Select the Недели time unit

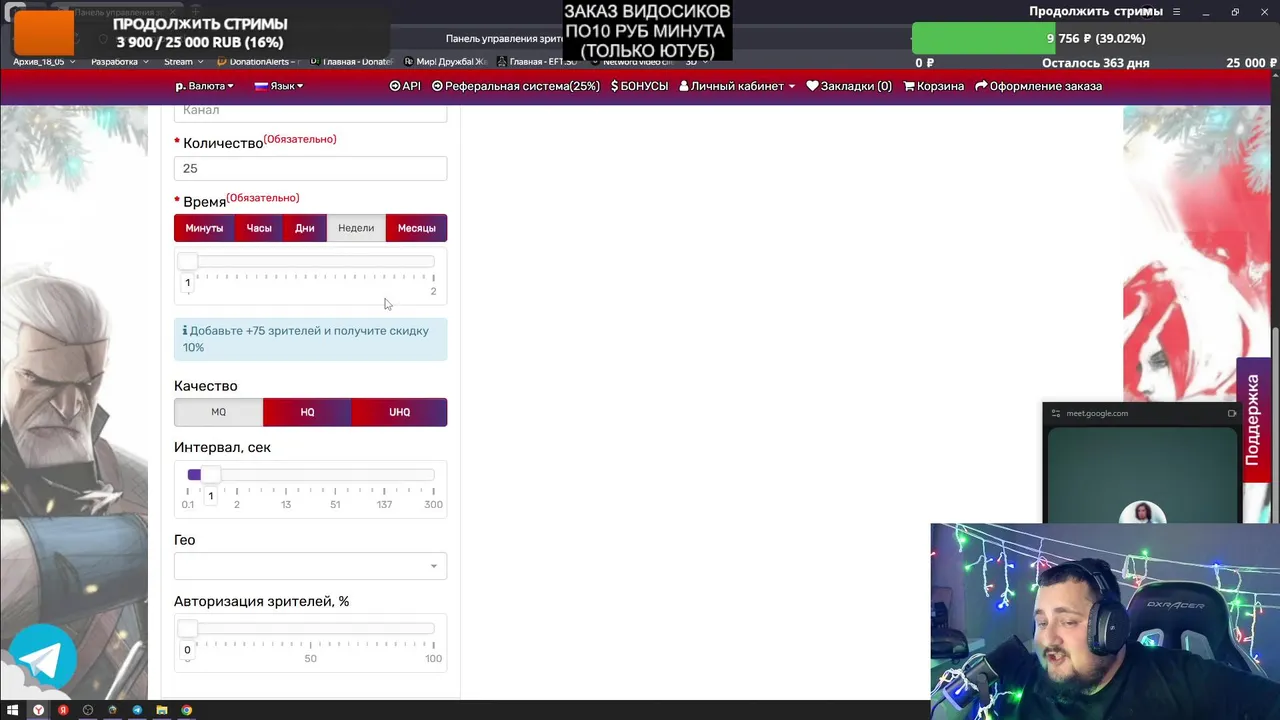[356, 228]
